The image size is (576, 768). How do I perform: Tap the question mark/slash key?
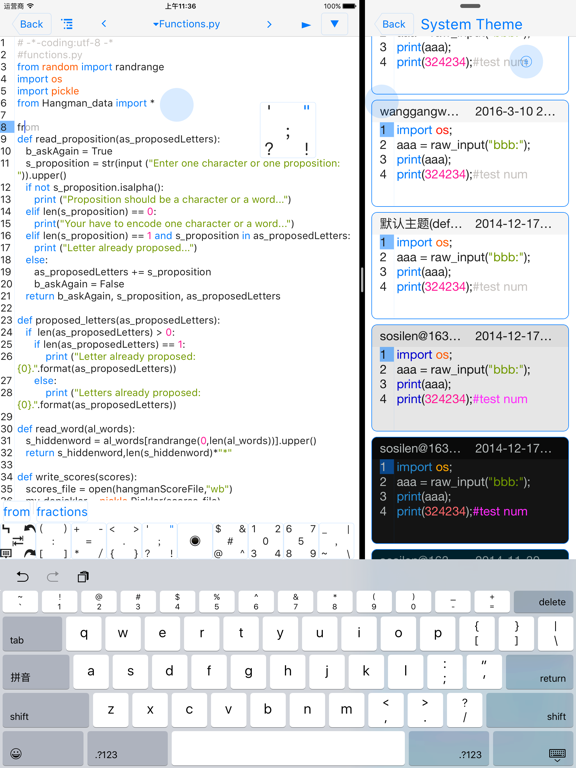click(464, 710)
